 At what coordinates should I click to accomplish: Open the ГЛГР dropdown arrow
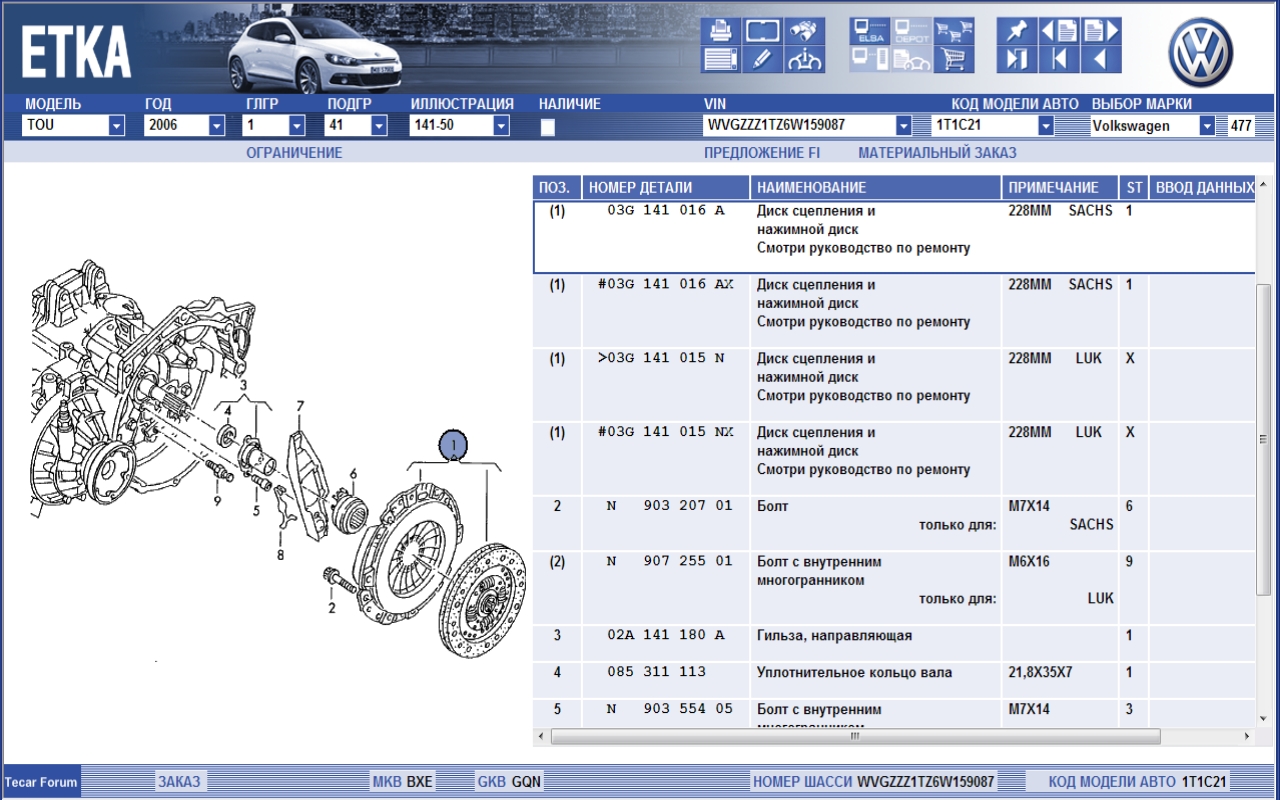pos(297,126)
